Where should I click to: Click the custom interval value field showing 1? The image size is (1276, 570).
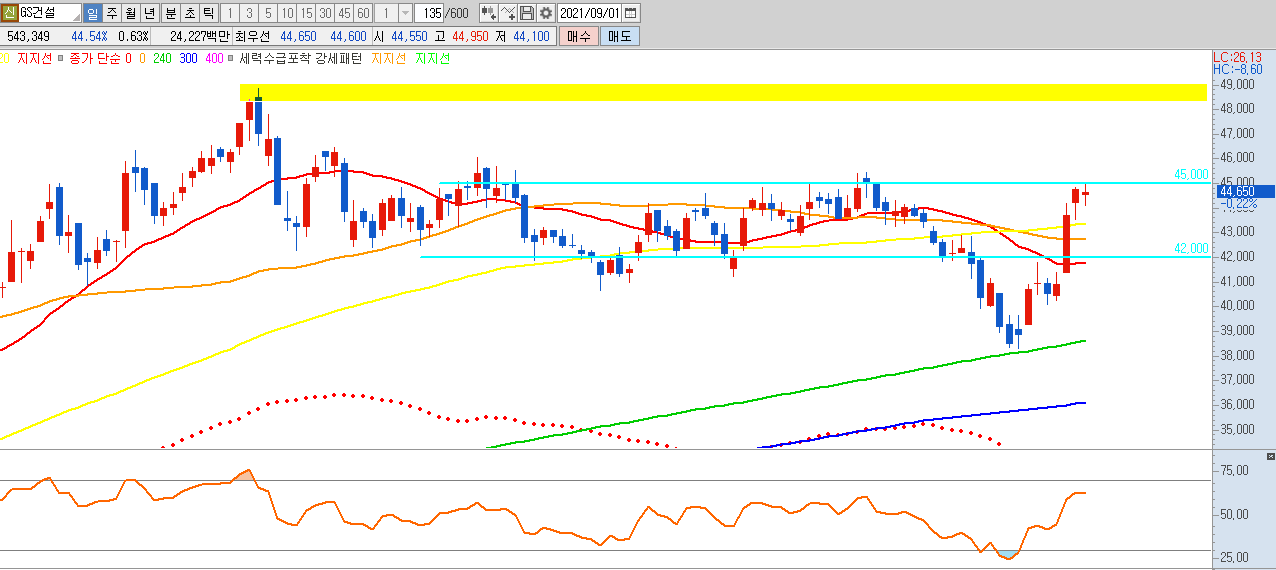[387, 13]
